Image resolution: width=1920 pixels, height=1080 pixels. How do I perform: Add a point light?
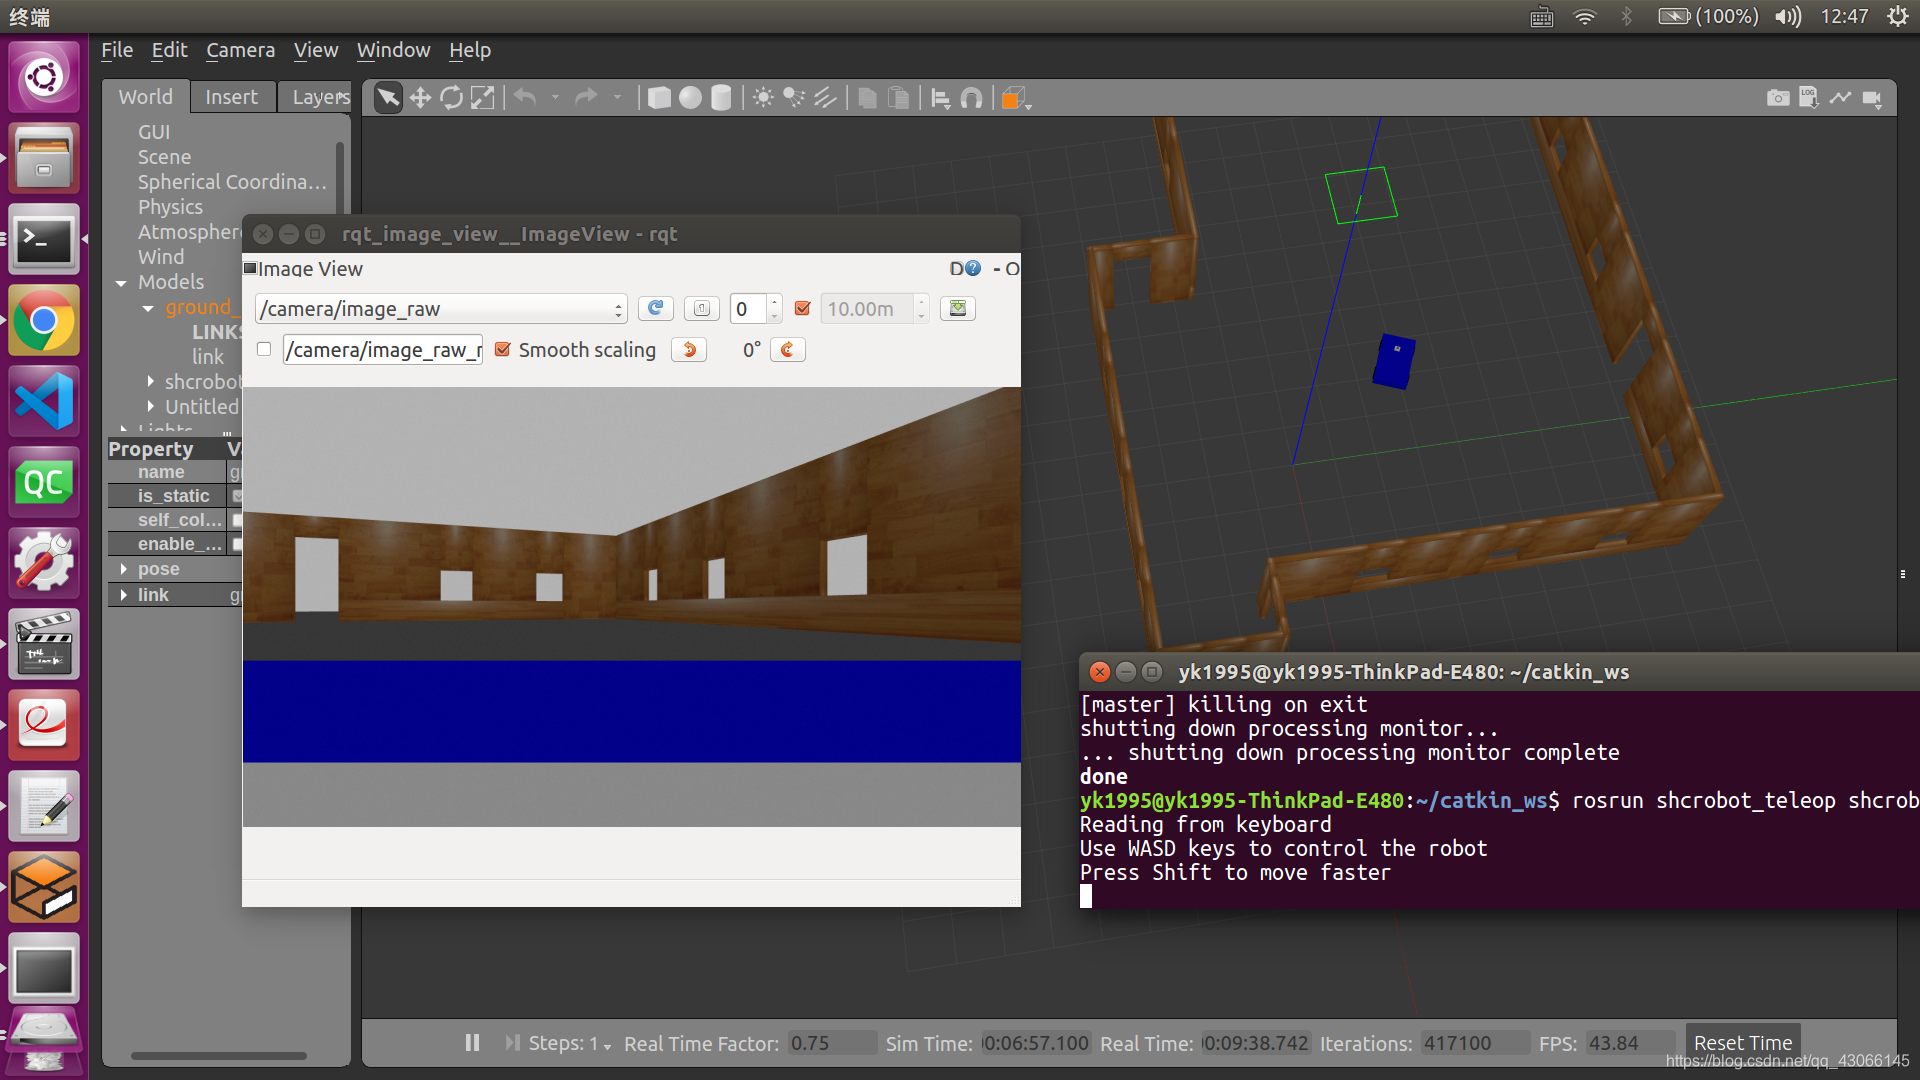coord(763,97)
